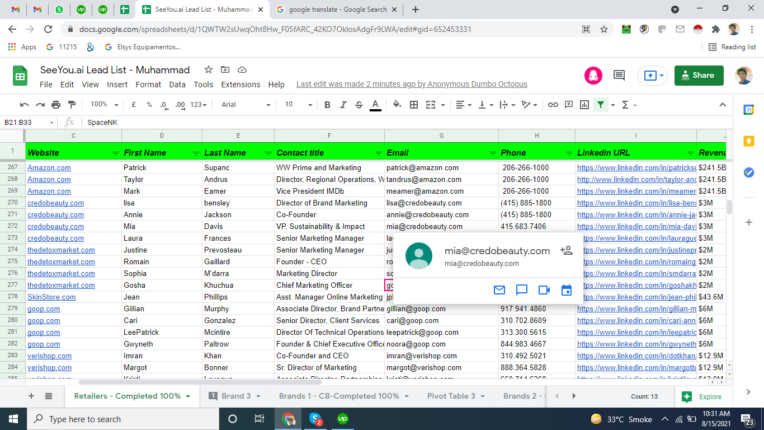Open the last edit history link

tap(412, 84)
